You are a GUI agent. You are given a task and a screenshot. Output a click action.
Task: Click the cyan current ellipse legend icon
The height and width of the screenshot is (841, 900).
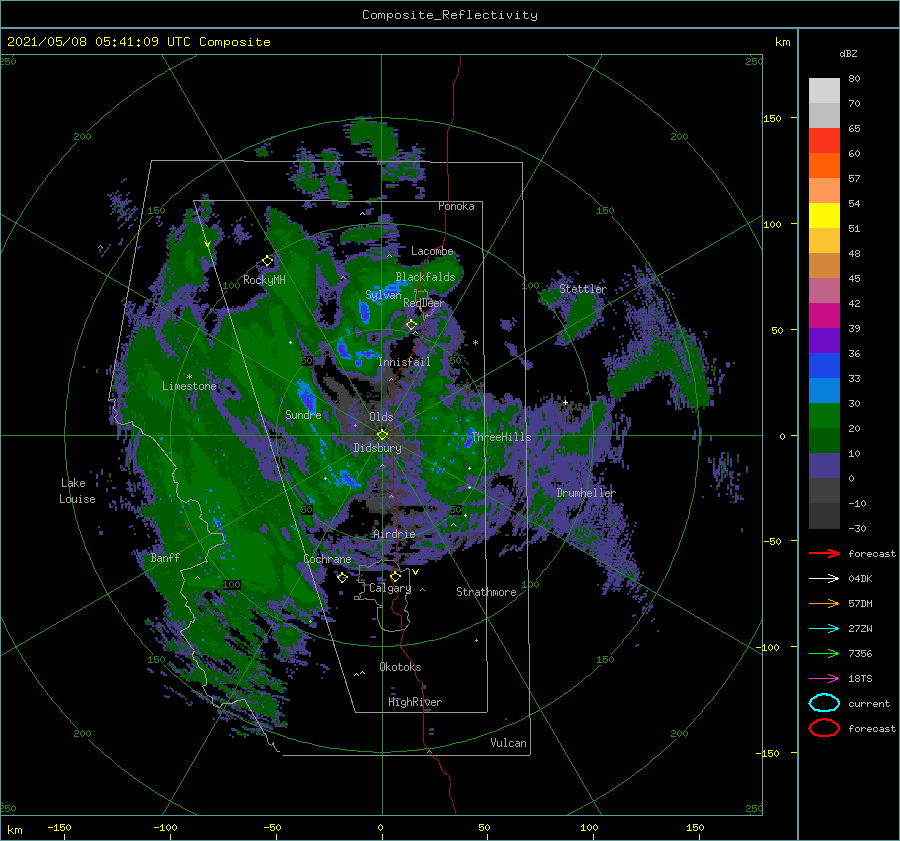(824, 703)
